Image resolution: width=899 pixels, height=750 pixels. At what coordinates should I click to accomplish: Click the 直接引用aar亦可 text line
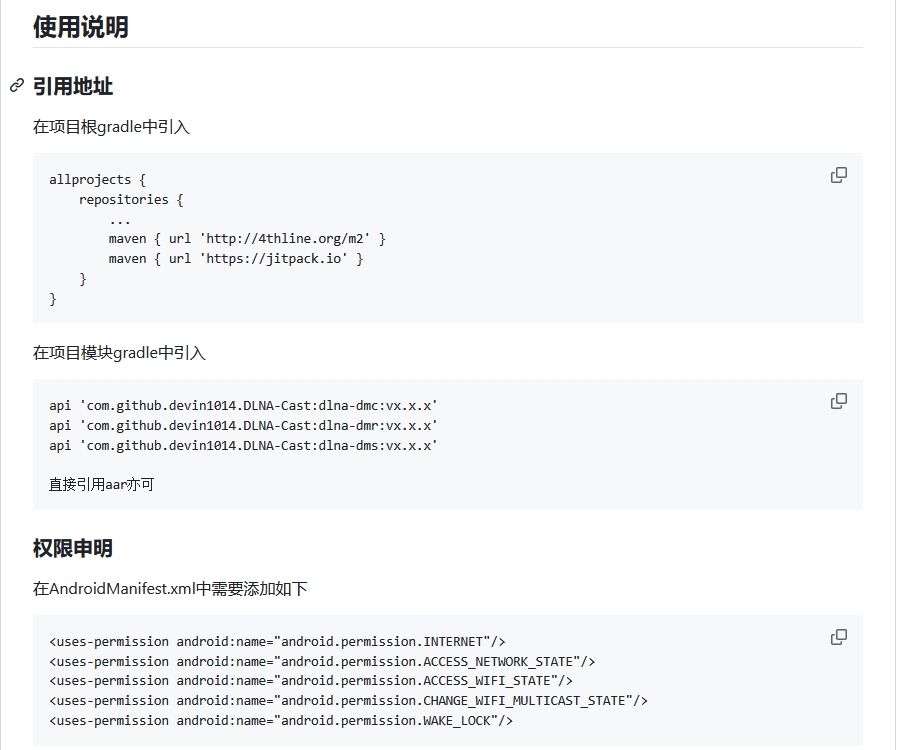pos(101,484)
